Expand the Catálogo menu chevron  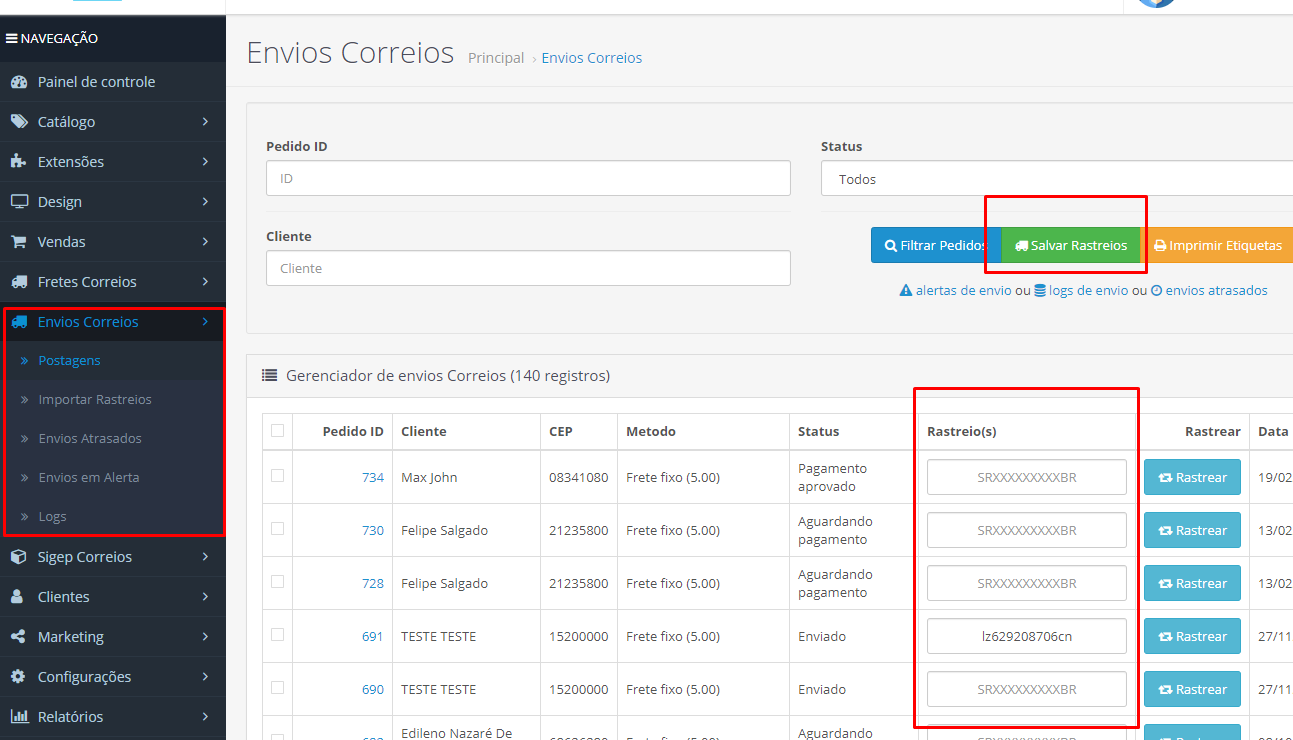click(x=205, y=122)
